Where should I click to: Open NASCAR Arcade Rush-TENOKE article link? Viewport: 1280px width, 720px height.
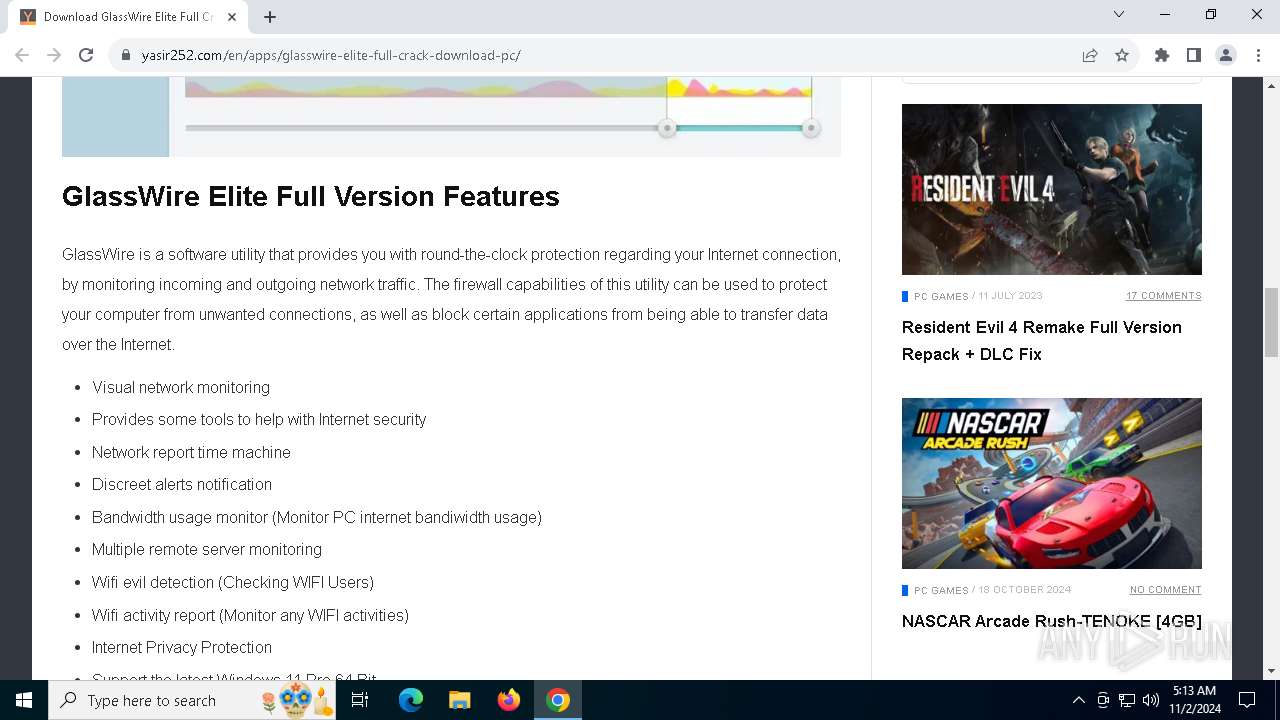(1052, 621)
